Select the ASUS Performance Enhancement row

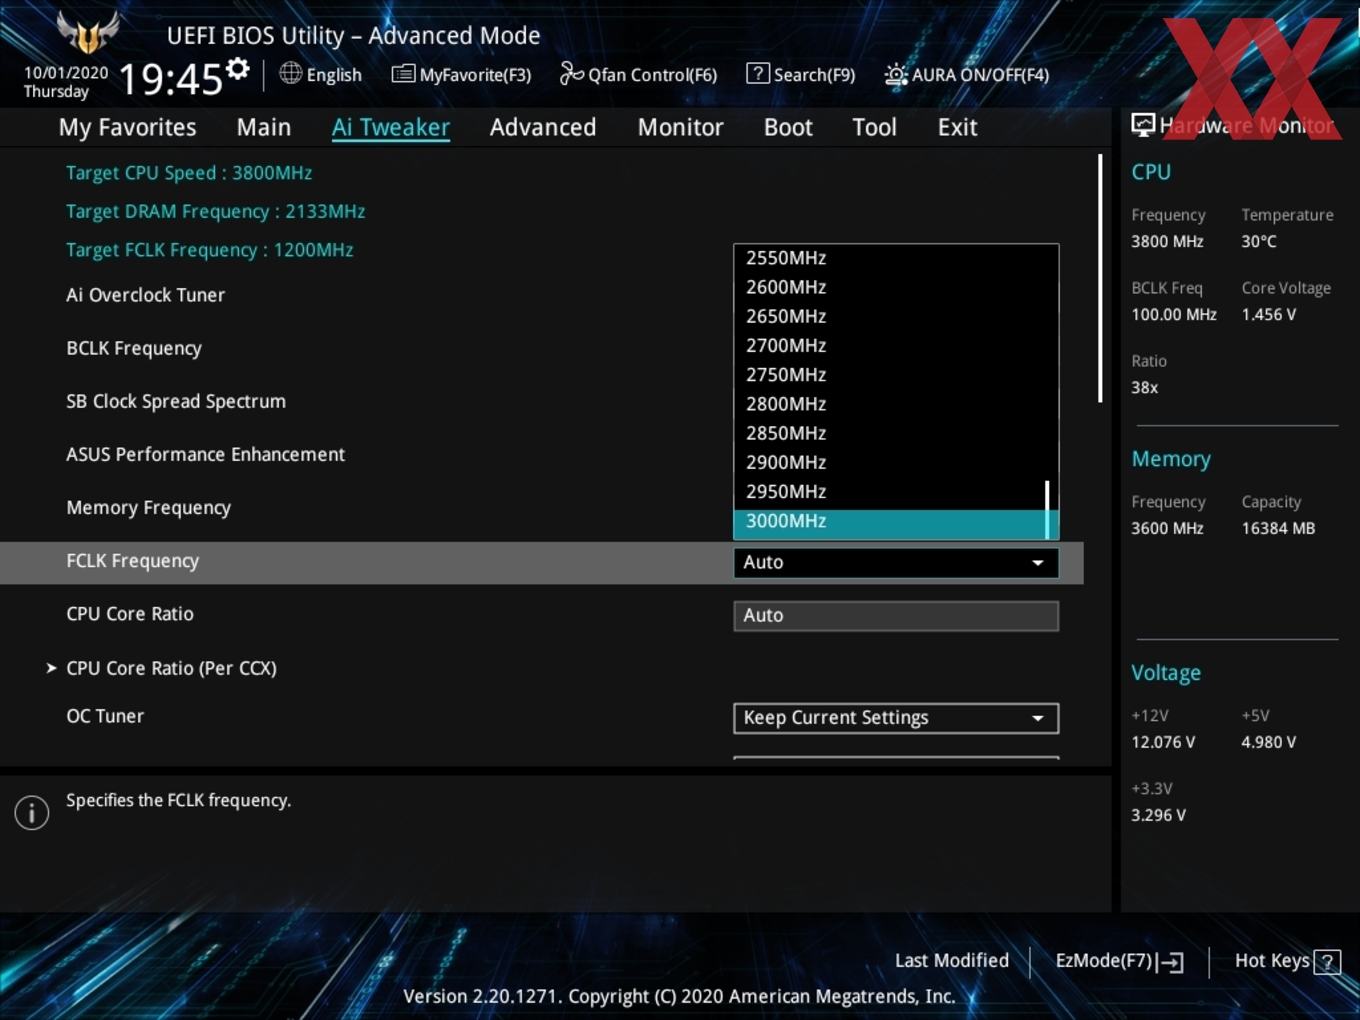[x=205, y=454]
